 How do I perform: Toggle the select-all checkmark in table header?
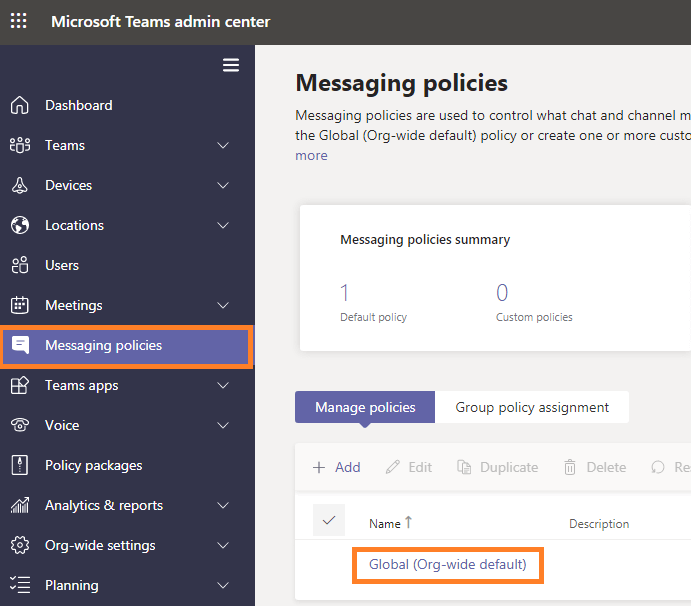(x=329, y=520)
